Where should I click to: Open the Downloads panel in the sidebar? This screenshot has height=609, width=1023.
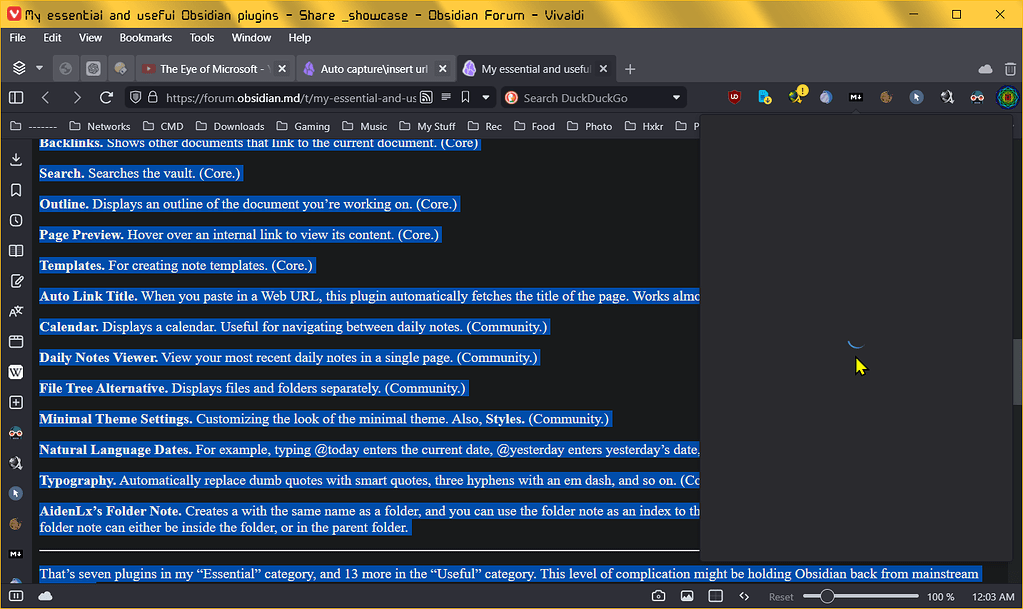[x=16, y=159]
